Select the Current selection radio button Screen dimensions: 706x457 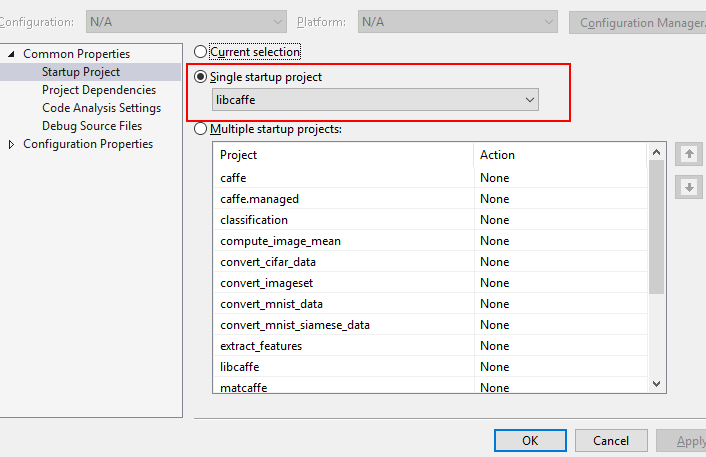201,51
